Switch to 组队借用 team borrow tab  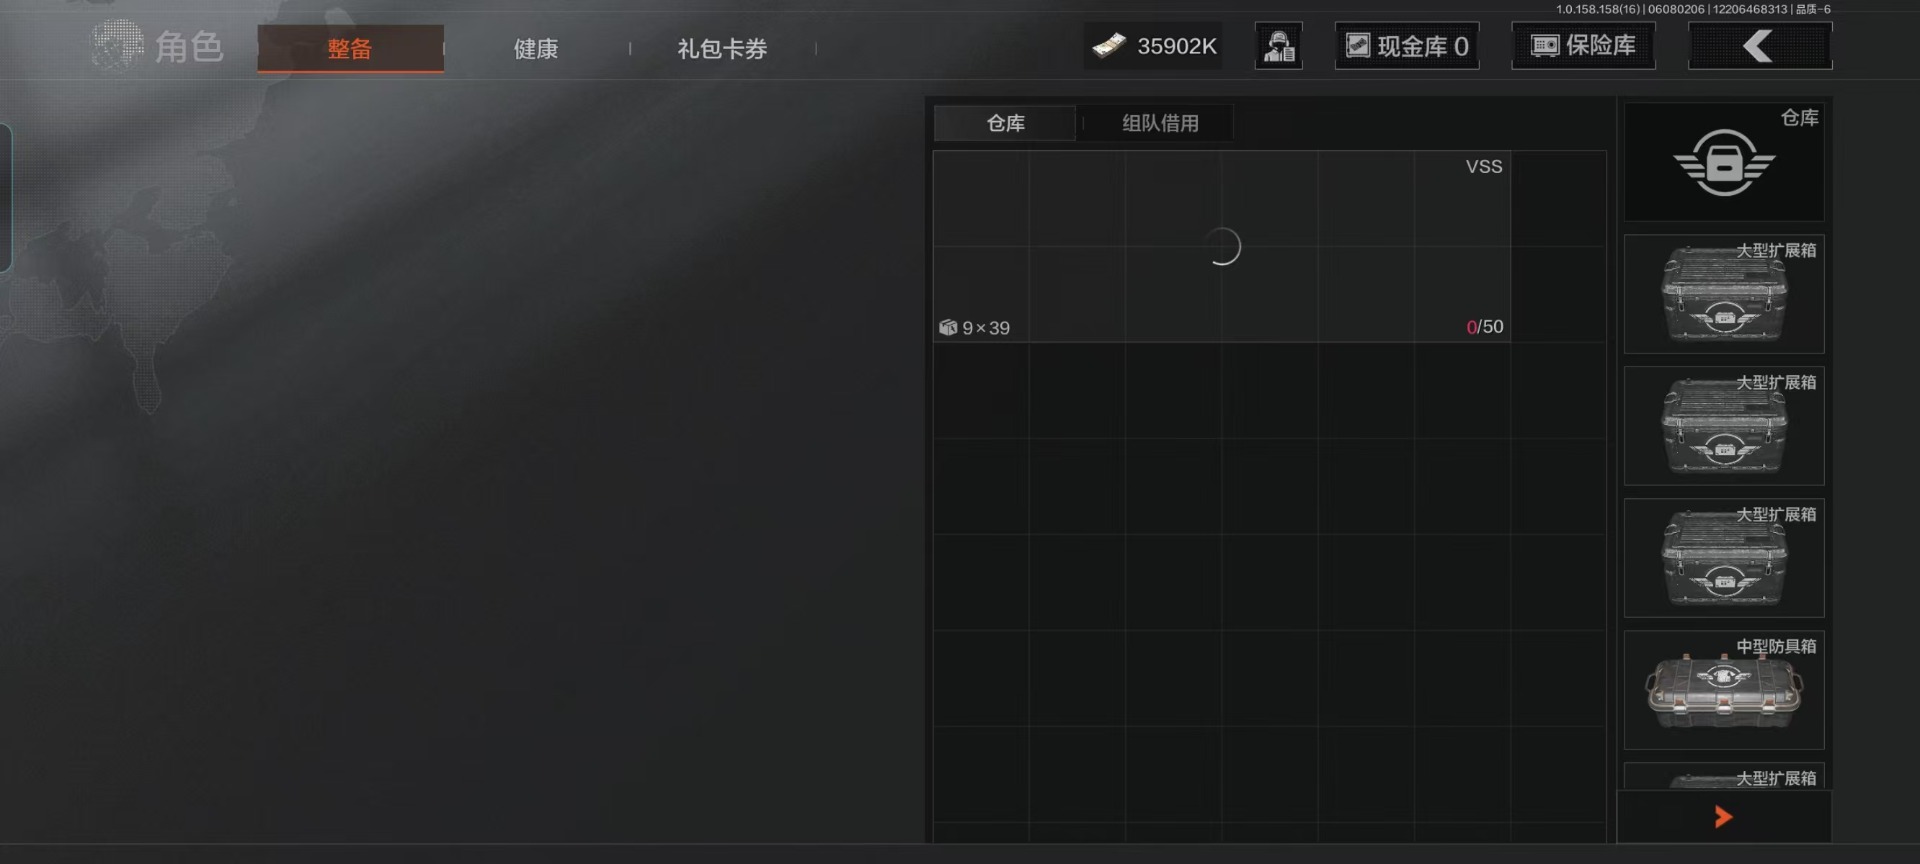[x=1160, y=123]
